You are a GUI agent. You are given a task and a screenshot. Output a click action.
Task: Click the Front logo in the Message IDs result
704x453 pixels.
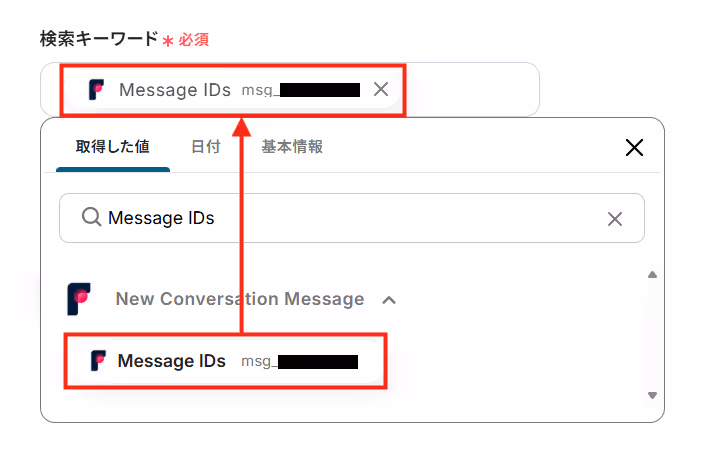coord(98,361)
